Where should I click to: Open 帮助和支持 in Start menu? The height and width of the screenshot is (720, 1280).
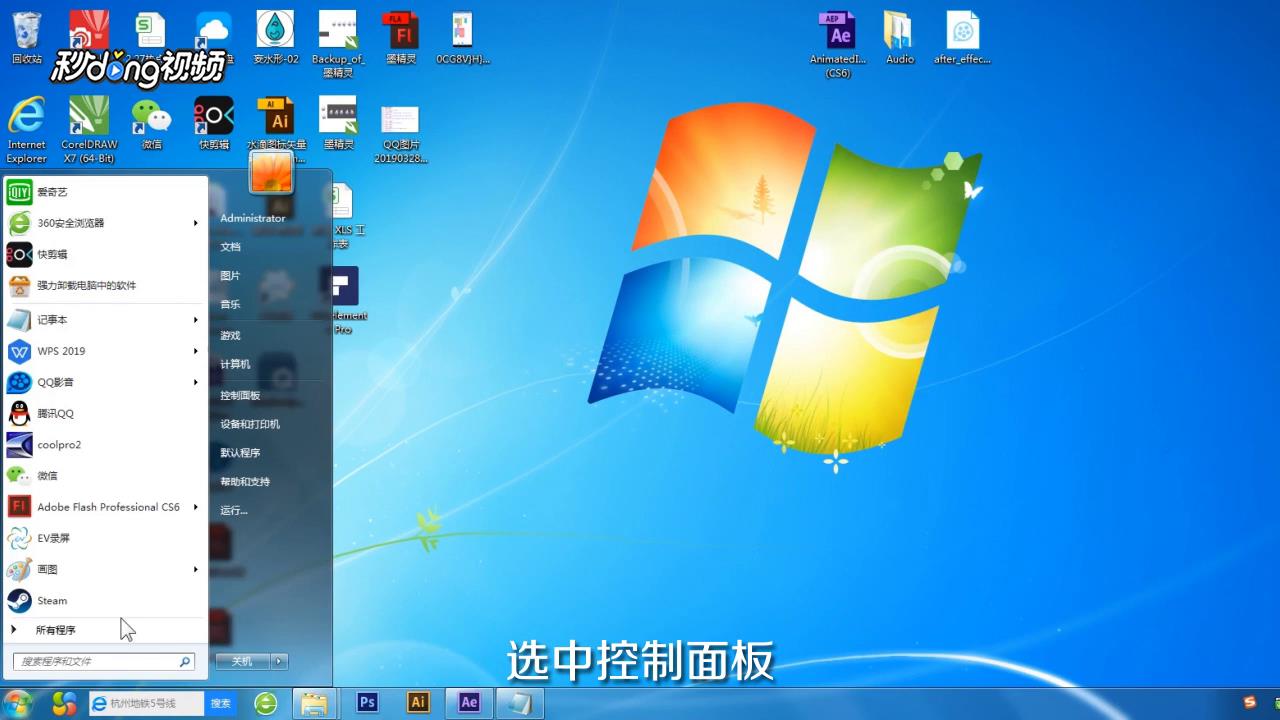pos(245,482)
